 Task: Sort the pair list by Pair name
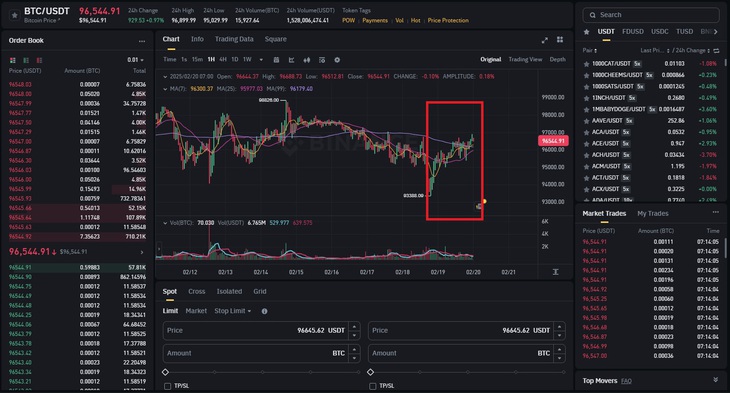pos(589,50)
